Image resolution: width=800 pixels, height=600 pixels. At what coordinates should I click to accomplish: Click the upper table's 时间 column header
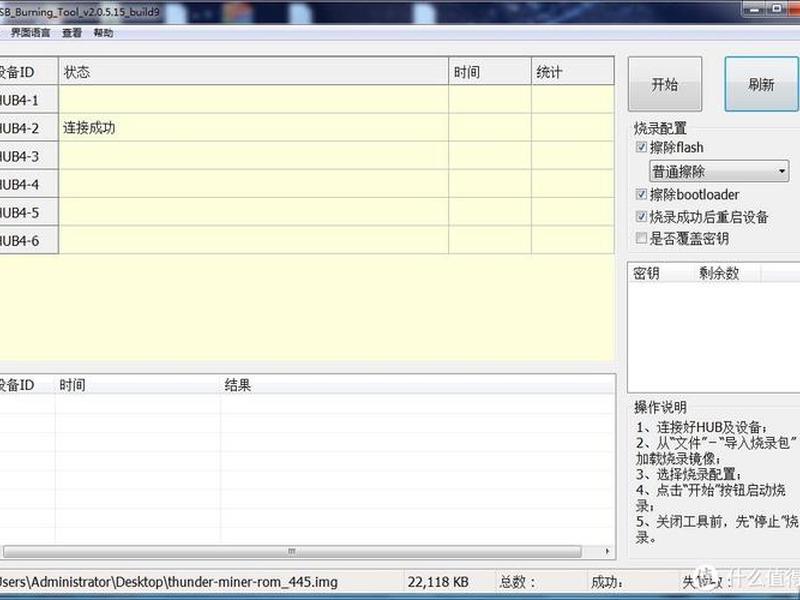(x=490, y=71)
